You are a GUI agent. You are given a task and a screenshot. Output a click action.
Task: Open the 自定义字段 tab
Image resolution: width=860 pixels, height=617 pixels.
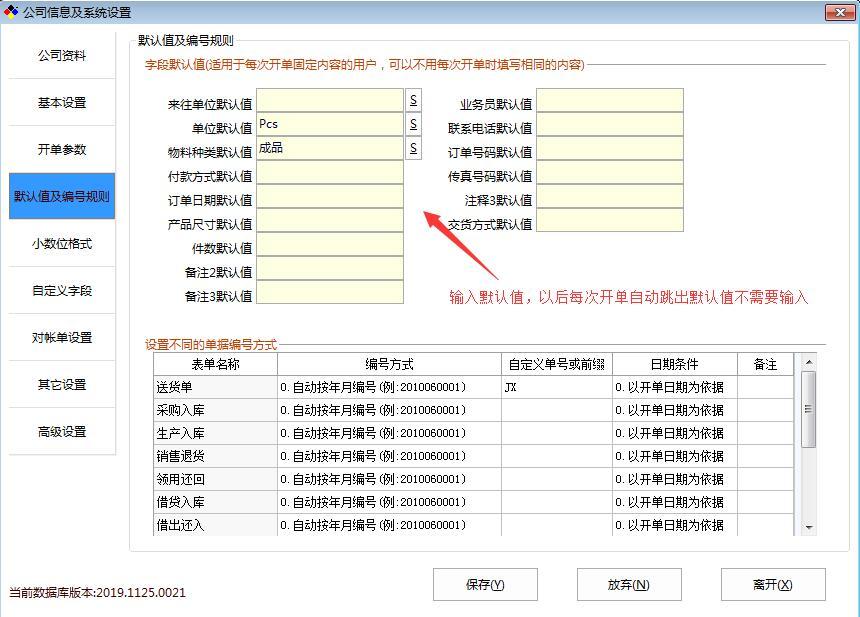pos(62,291)
